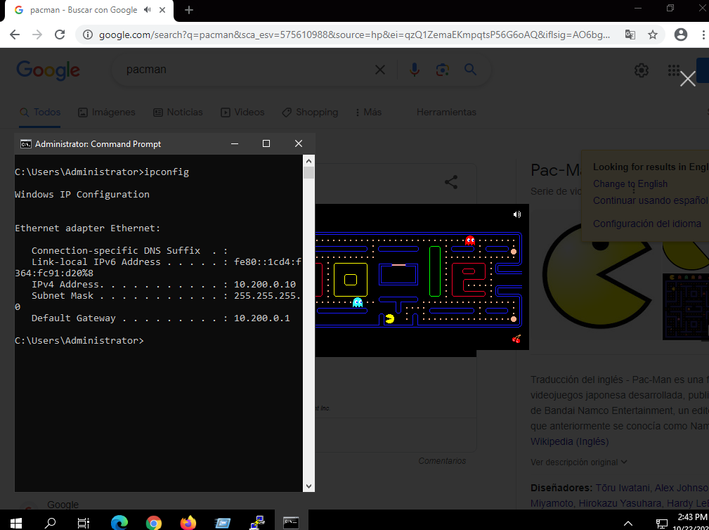Mute the Pac-Man game sound

[517, 214]
